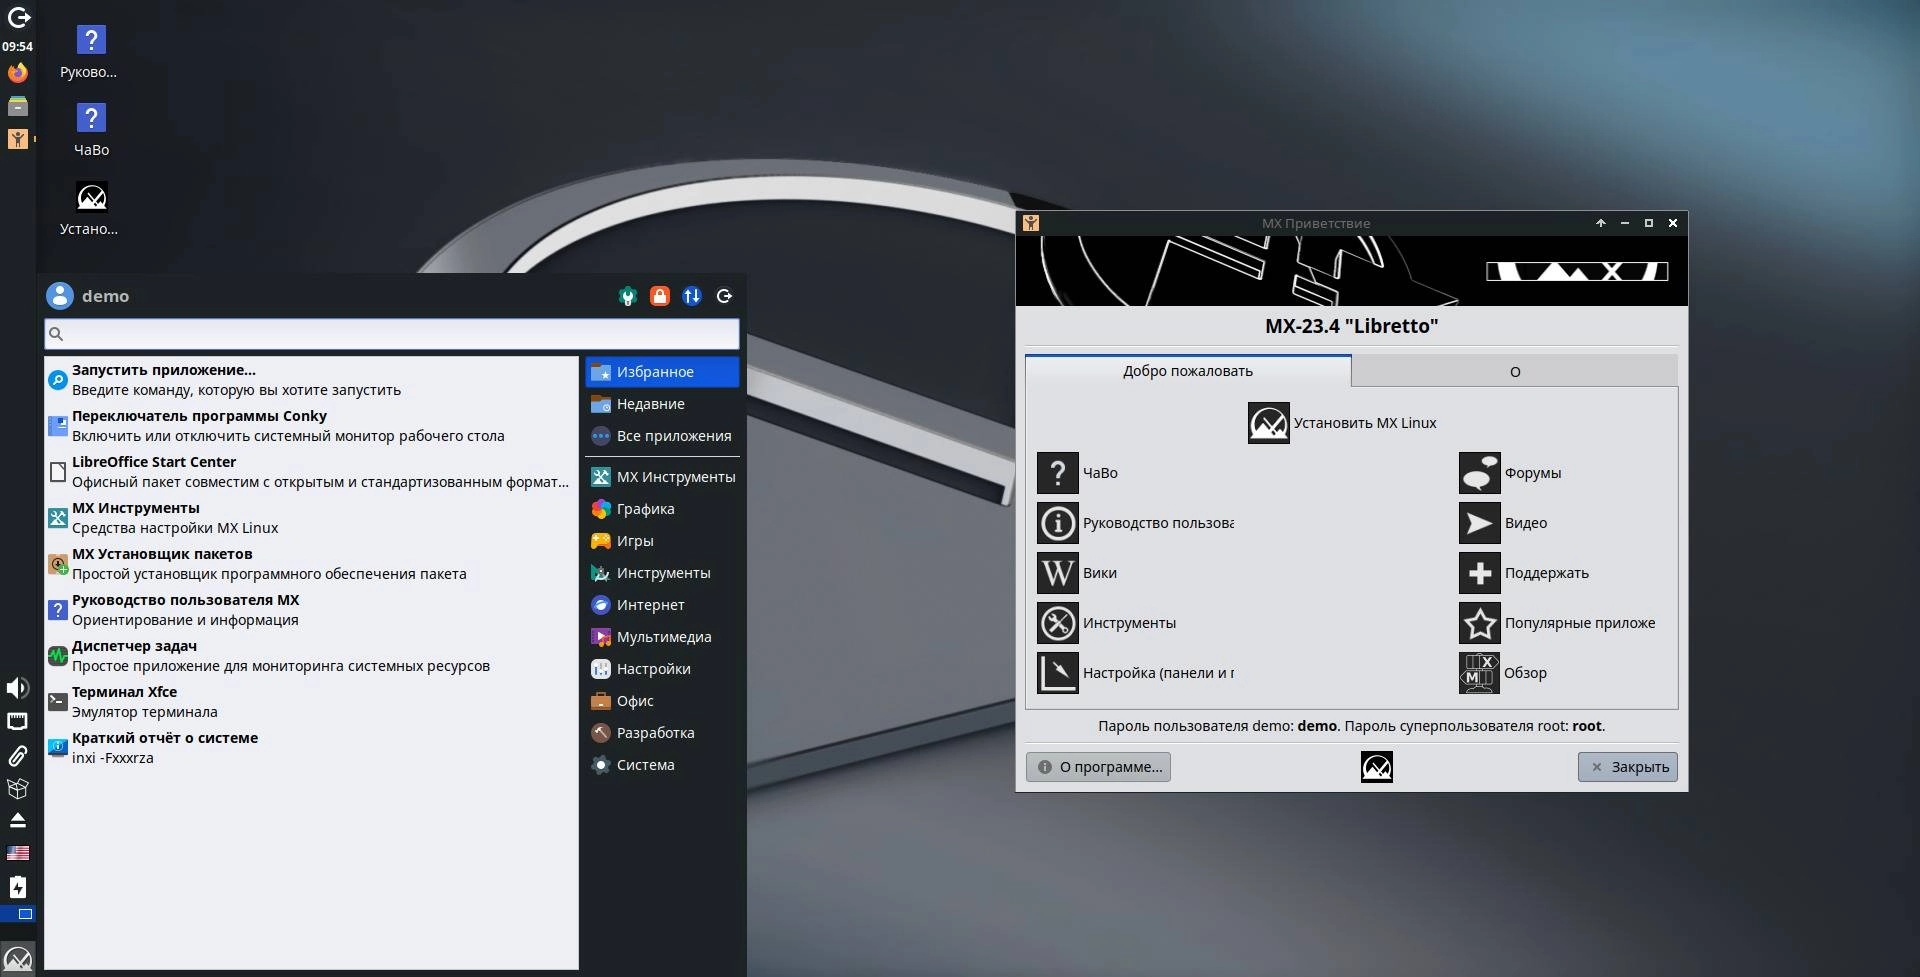Open the Игры category
Image resolution: width=1920 pixels, height=977 pixels.
(x=662, y=541)
